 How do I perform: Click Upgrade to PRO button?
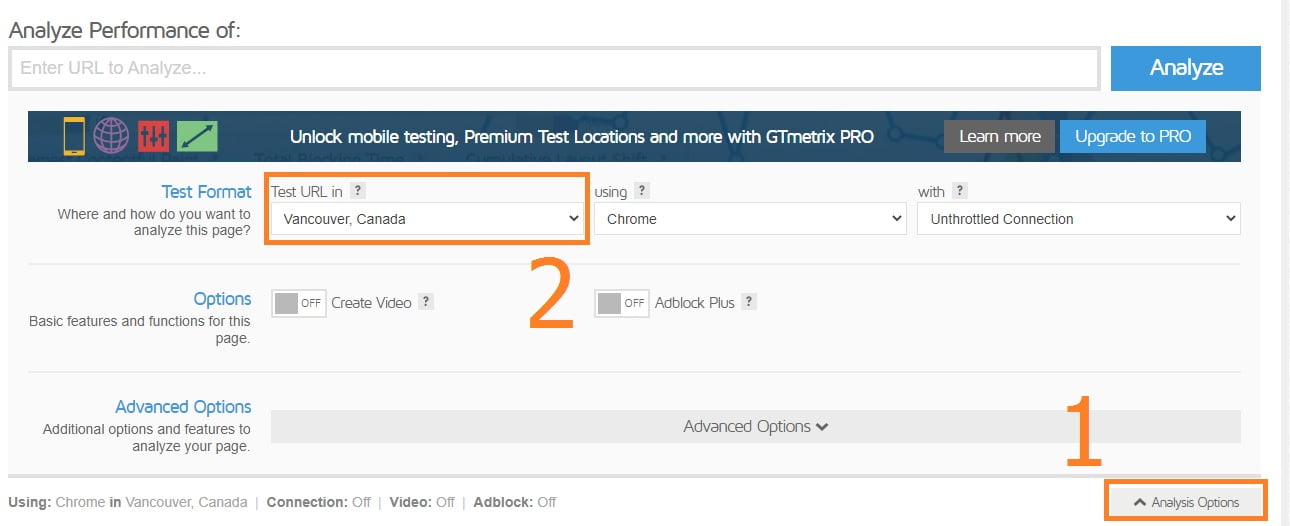(1133, 137)
